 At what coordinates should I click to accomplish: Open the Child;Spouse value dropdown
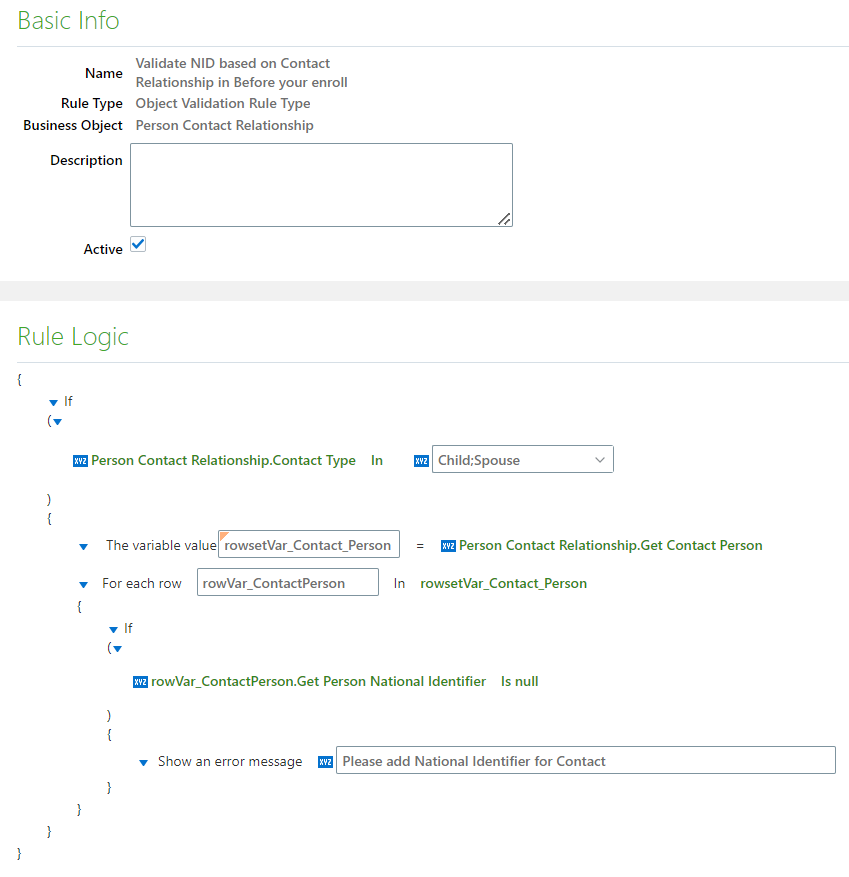600,460
